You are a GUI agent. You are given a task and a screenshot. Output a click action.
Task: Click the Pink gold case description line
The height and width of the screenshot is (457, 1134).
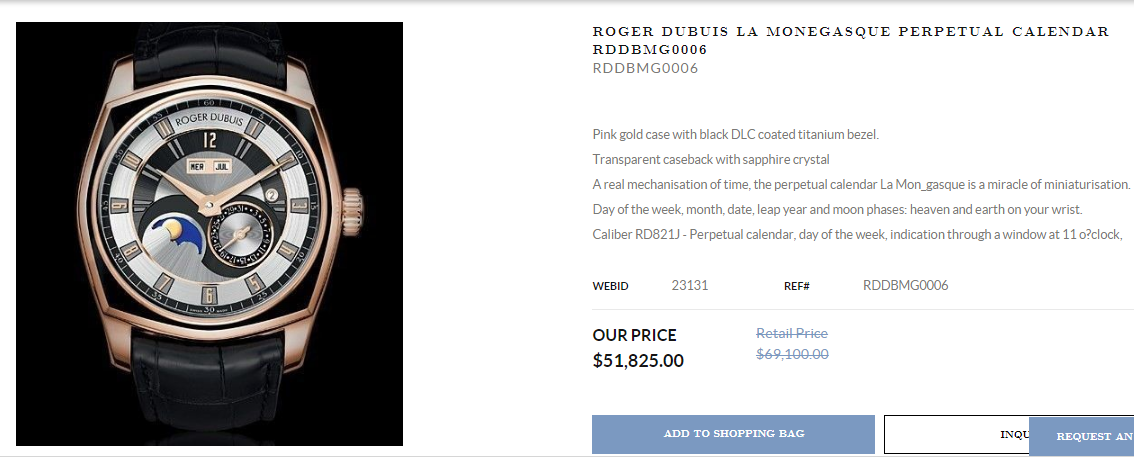735,134
